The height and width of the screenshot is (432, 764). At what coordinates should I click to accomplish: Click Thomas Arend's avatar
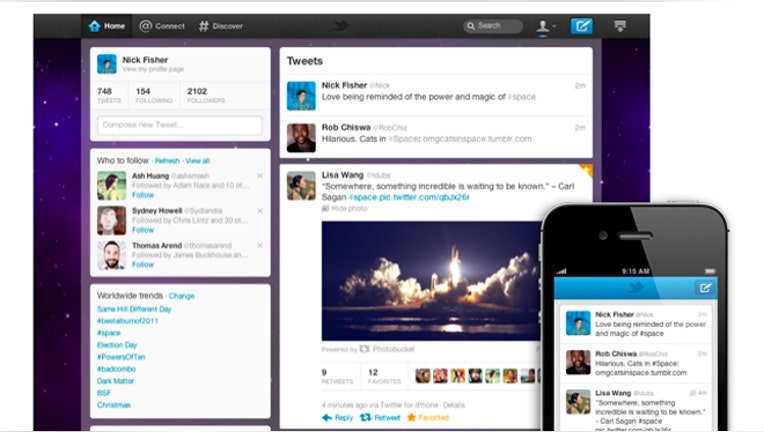pos(112,255)
